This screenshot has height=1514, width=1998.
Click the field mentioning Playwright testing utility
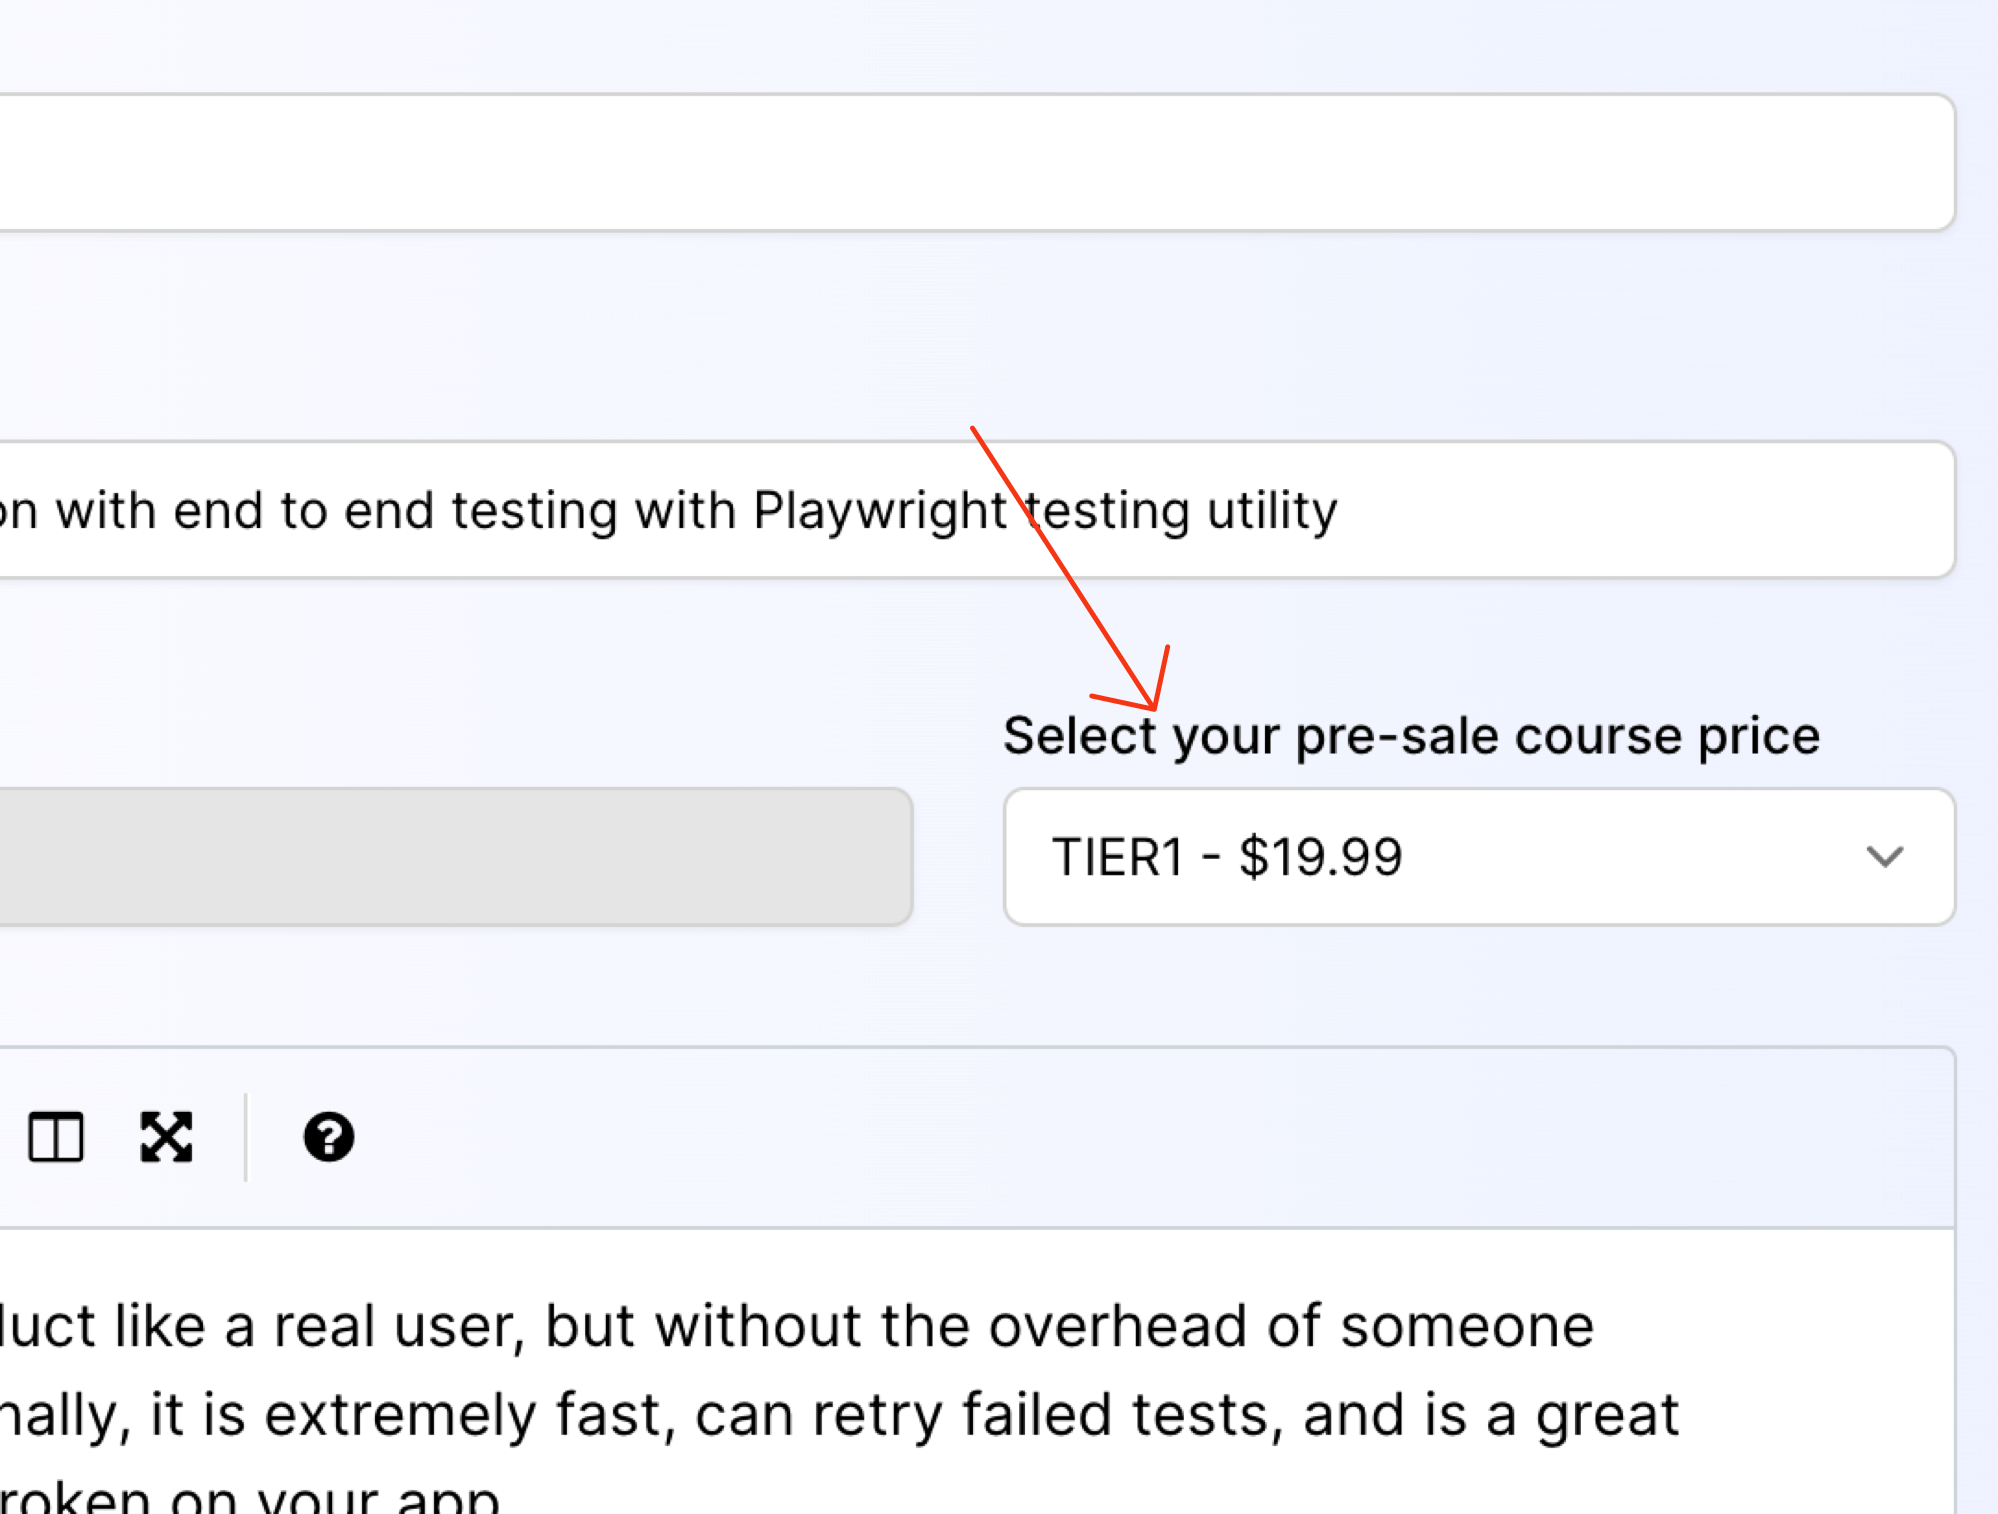click(1600, 510)
